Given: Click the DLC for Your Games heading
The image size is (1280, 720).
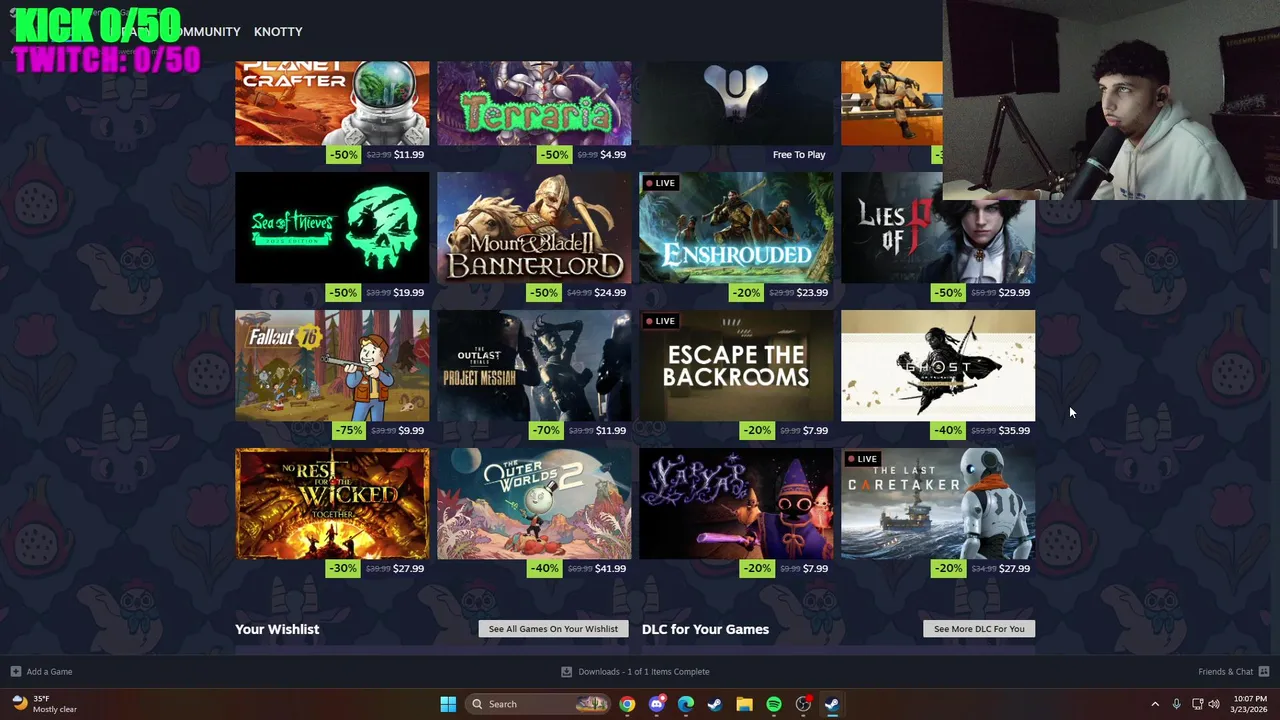Looking at the screenshot, I should tap(705, 629).
